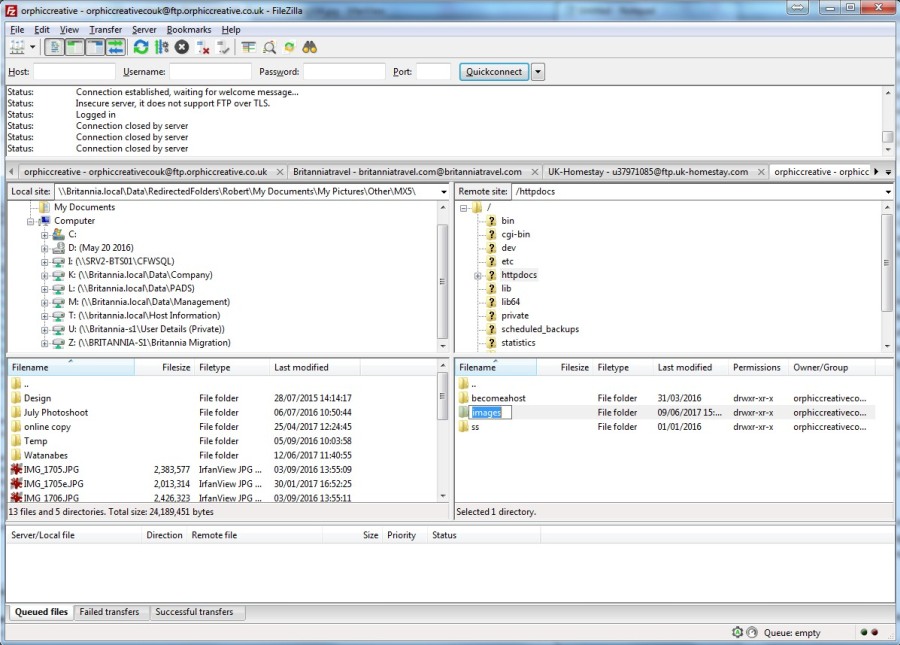Screen dimensions: 900x645
Task: Expand the D: (May 20 2016) drive
Action: tap(44, 248)
